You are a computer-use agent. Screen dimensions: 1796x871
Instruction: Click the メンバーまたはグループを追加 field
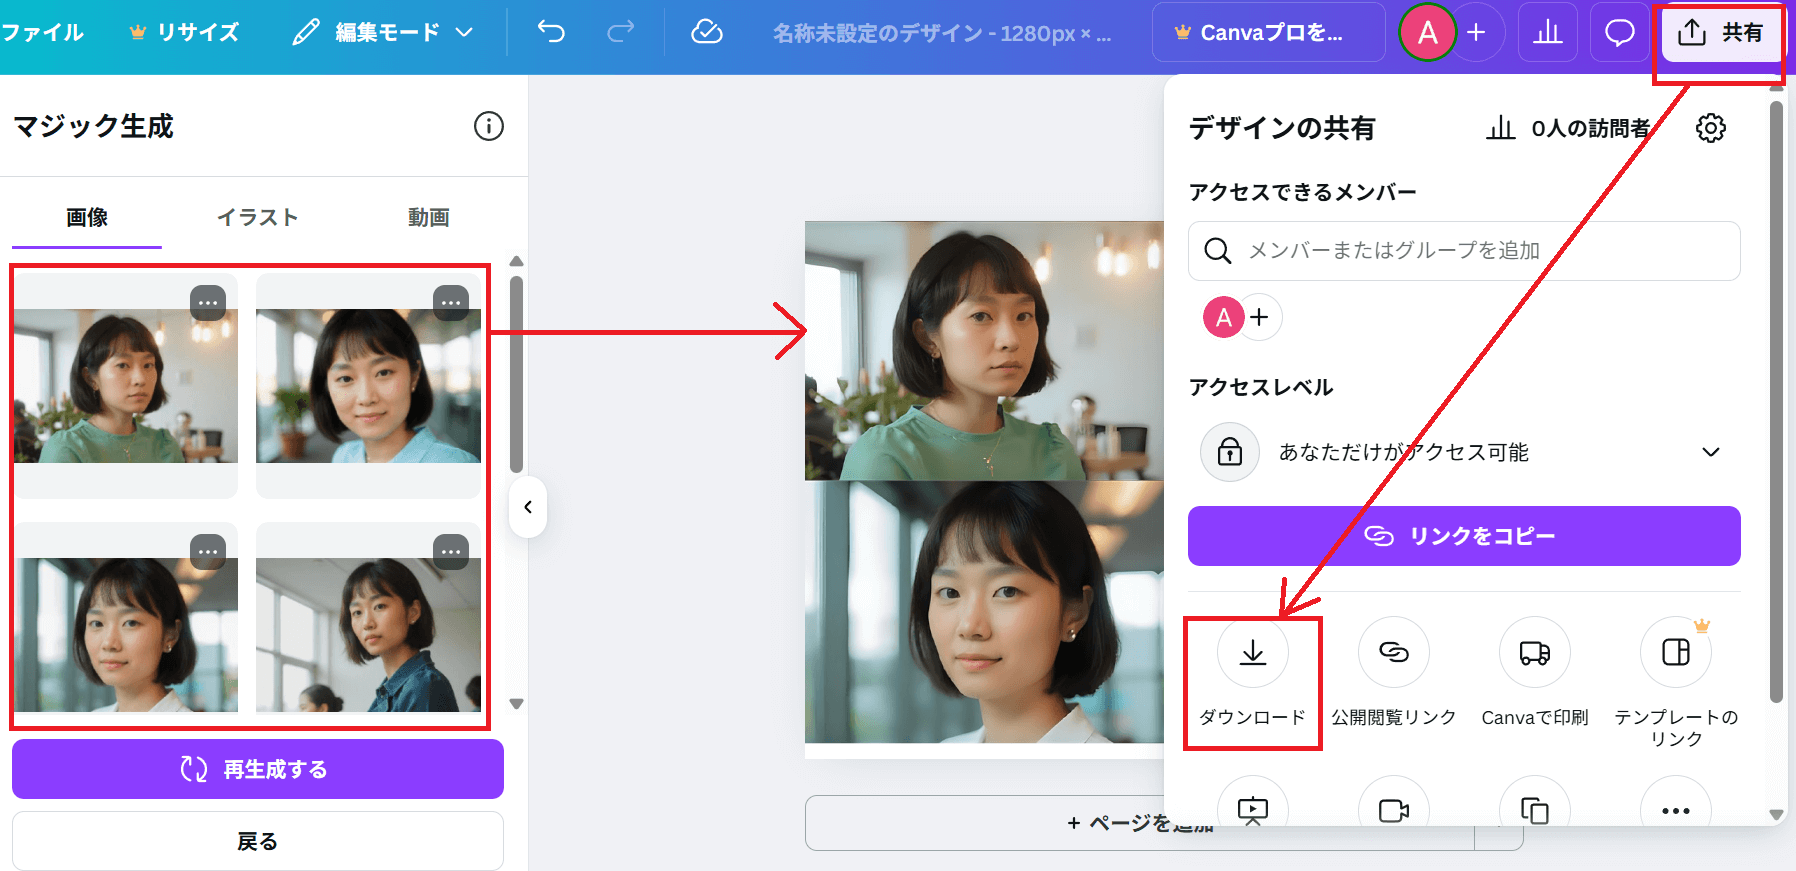click(1464, 251)
